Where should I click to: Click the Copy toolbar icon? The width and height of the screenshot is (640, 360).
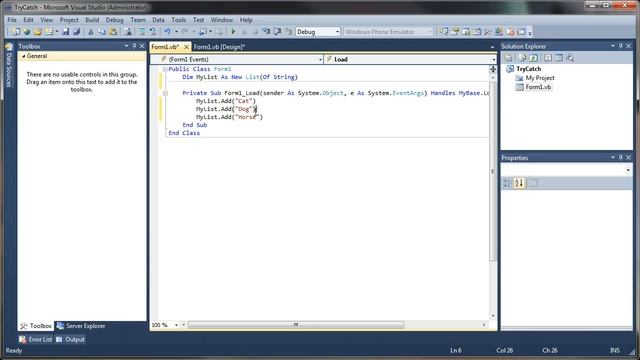pyautogui.click(x=102, y=32)
